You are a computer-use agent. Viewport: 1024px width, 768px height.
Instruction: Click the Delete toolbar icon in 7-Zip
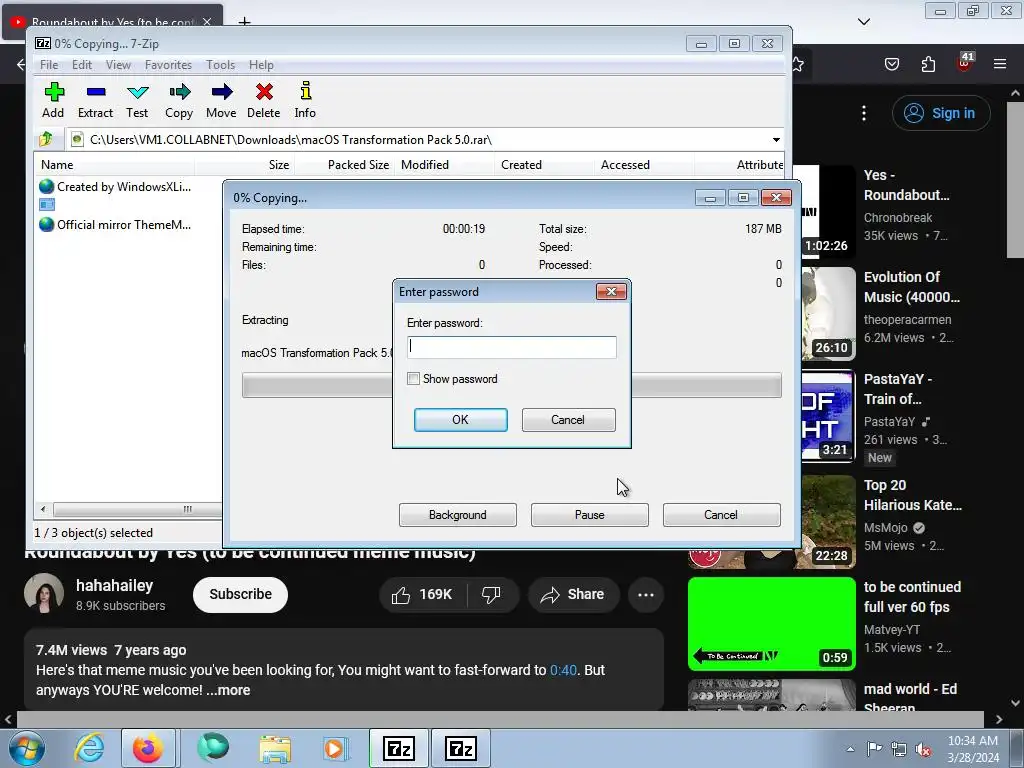pos(264,100)
